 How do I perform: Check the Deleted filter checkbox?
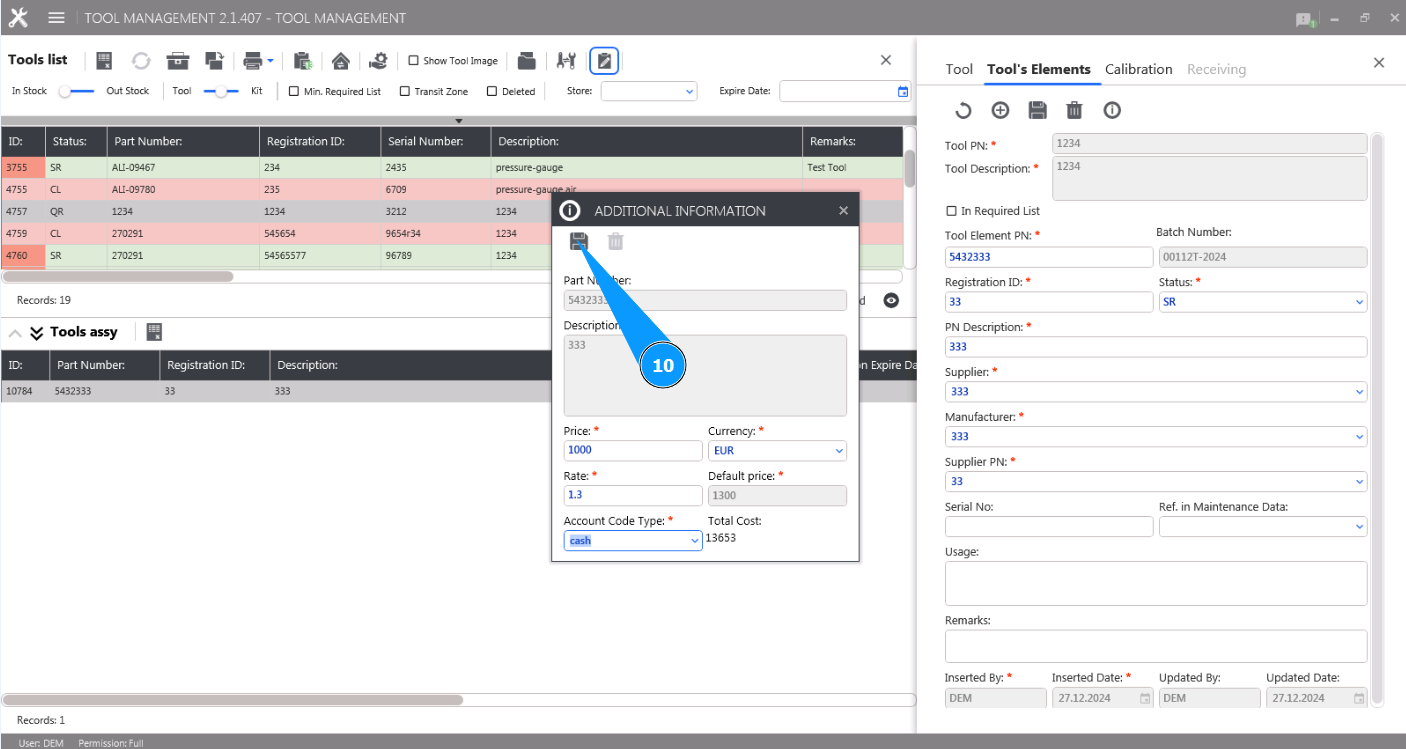pos(492,91)
